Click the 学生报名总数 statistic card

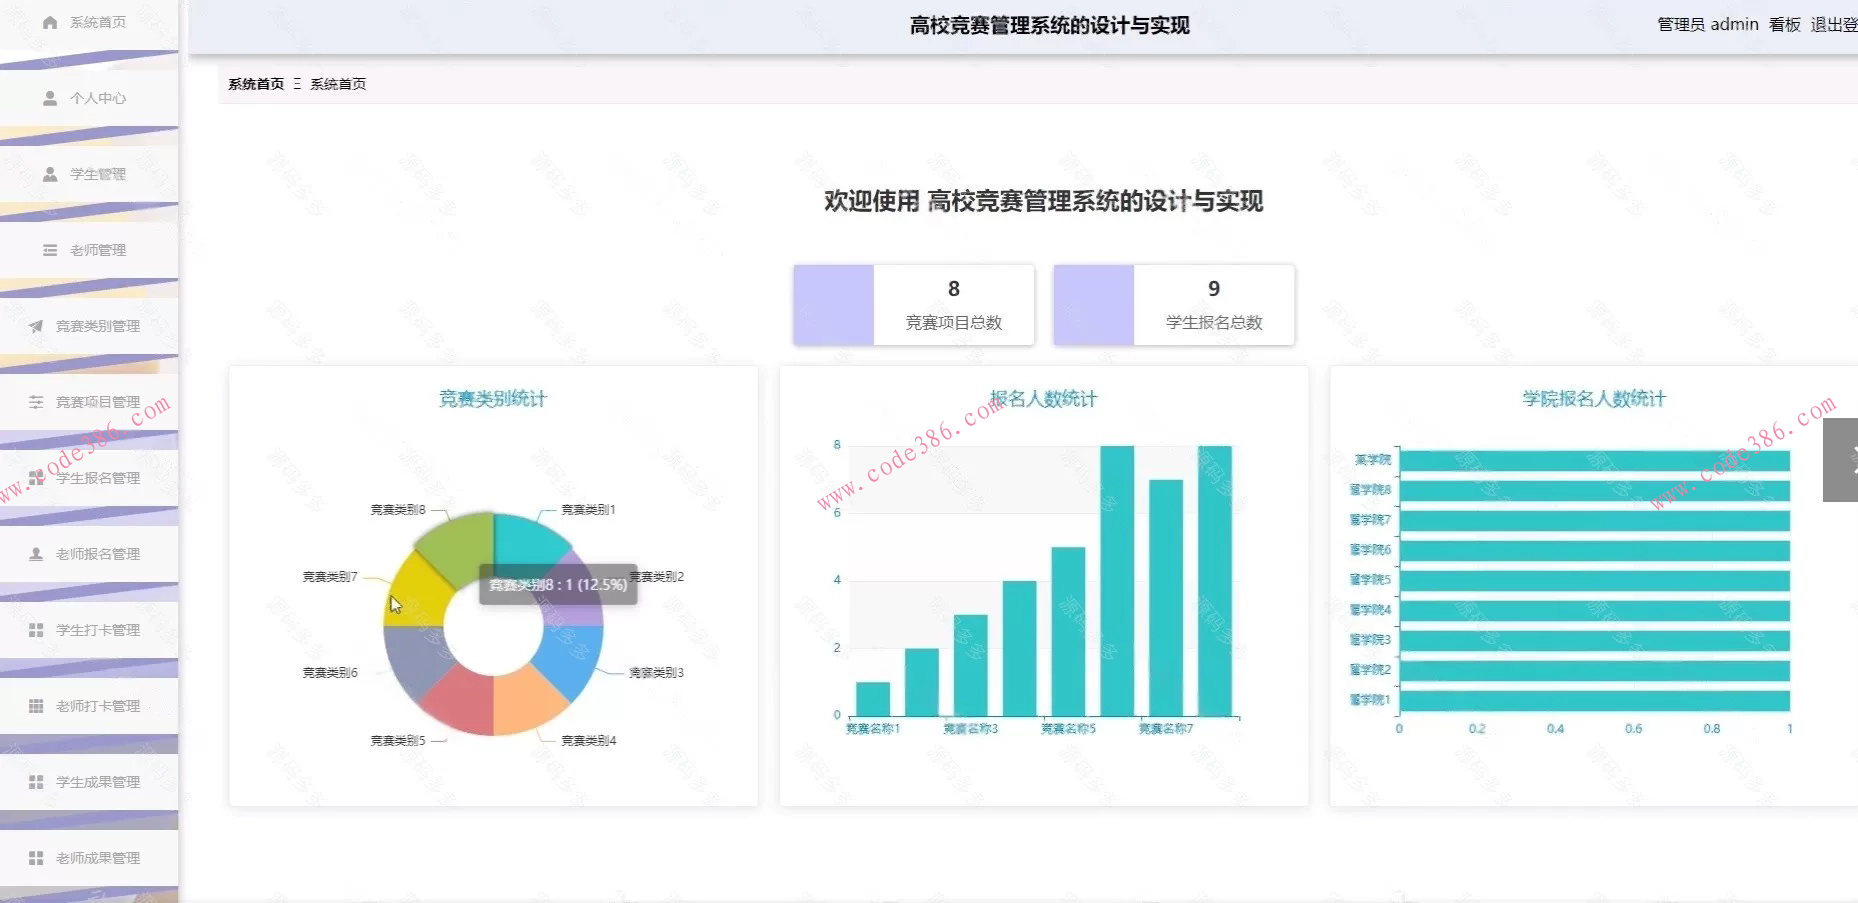tap(1173, 305)
